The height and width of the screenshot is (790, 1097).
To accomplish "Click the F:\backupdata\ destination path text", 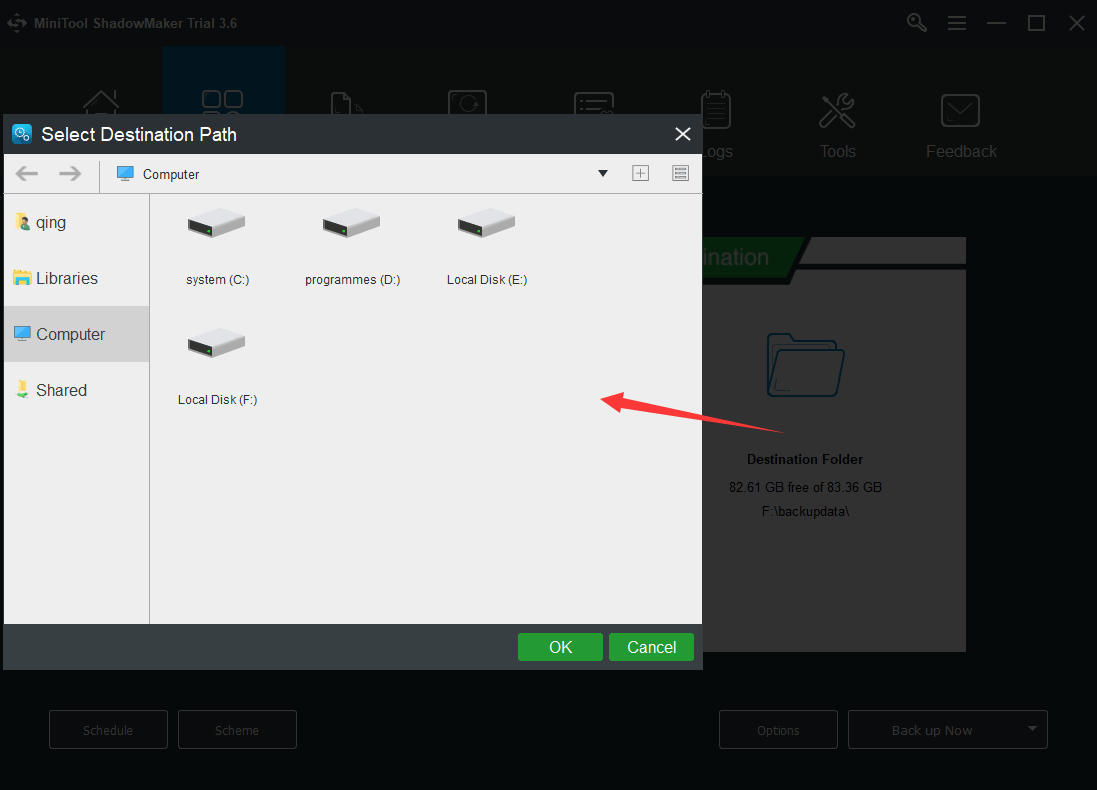I will pos(805,512).
